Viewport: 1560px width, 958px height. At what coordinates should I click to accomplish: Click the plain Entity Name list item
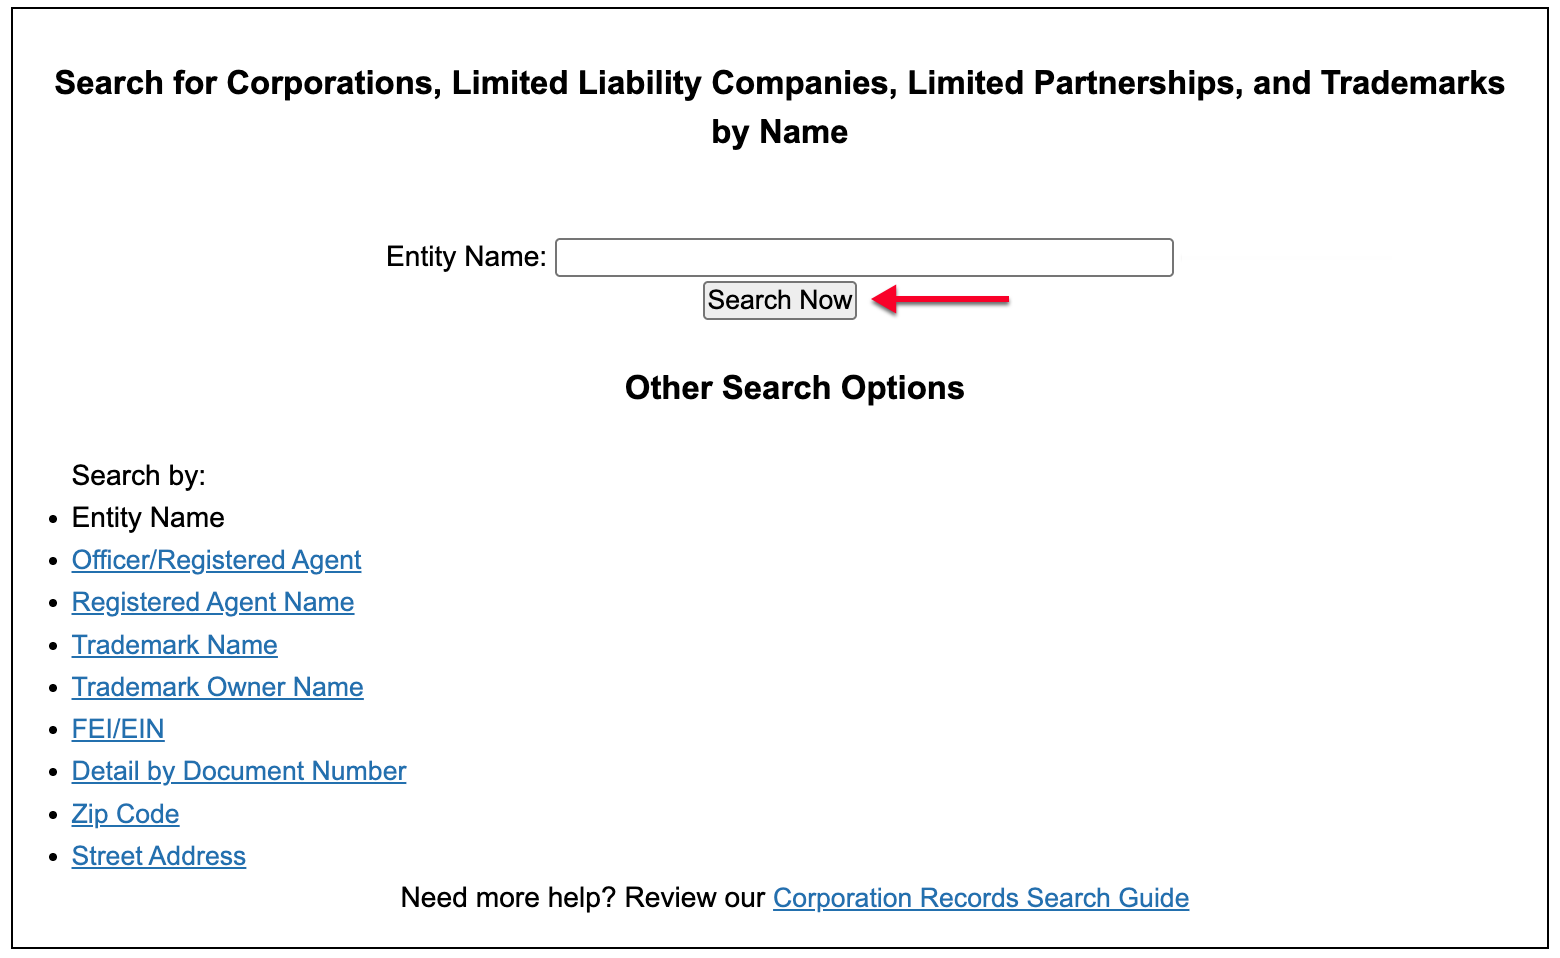(148, 517)
